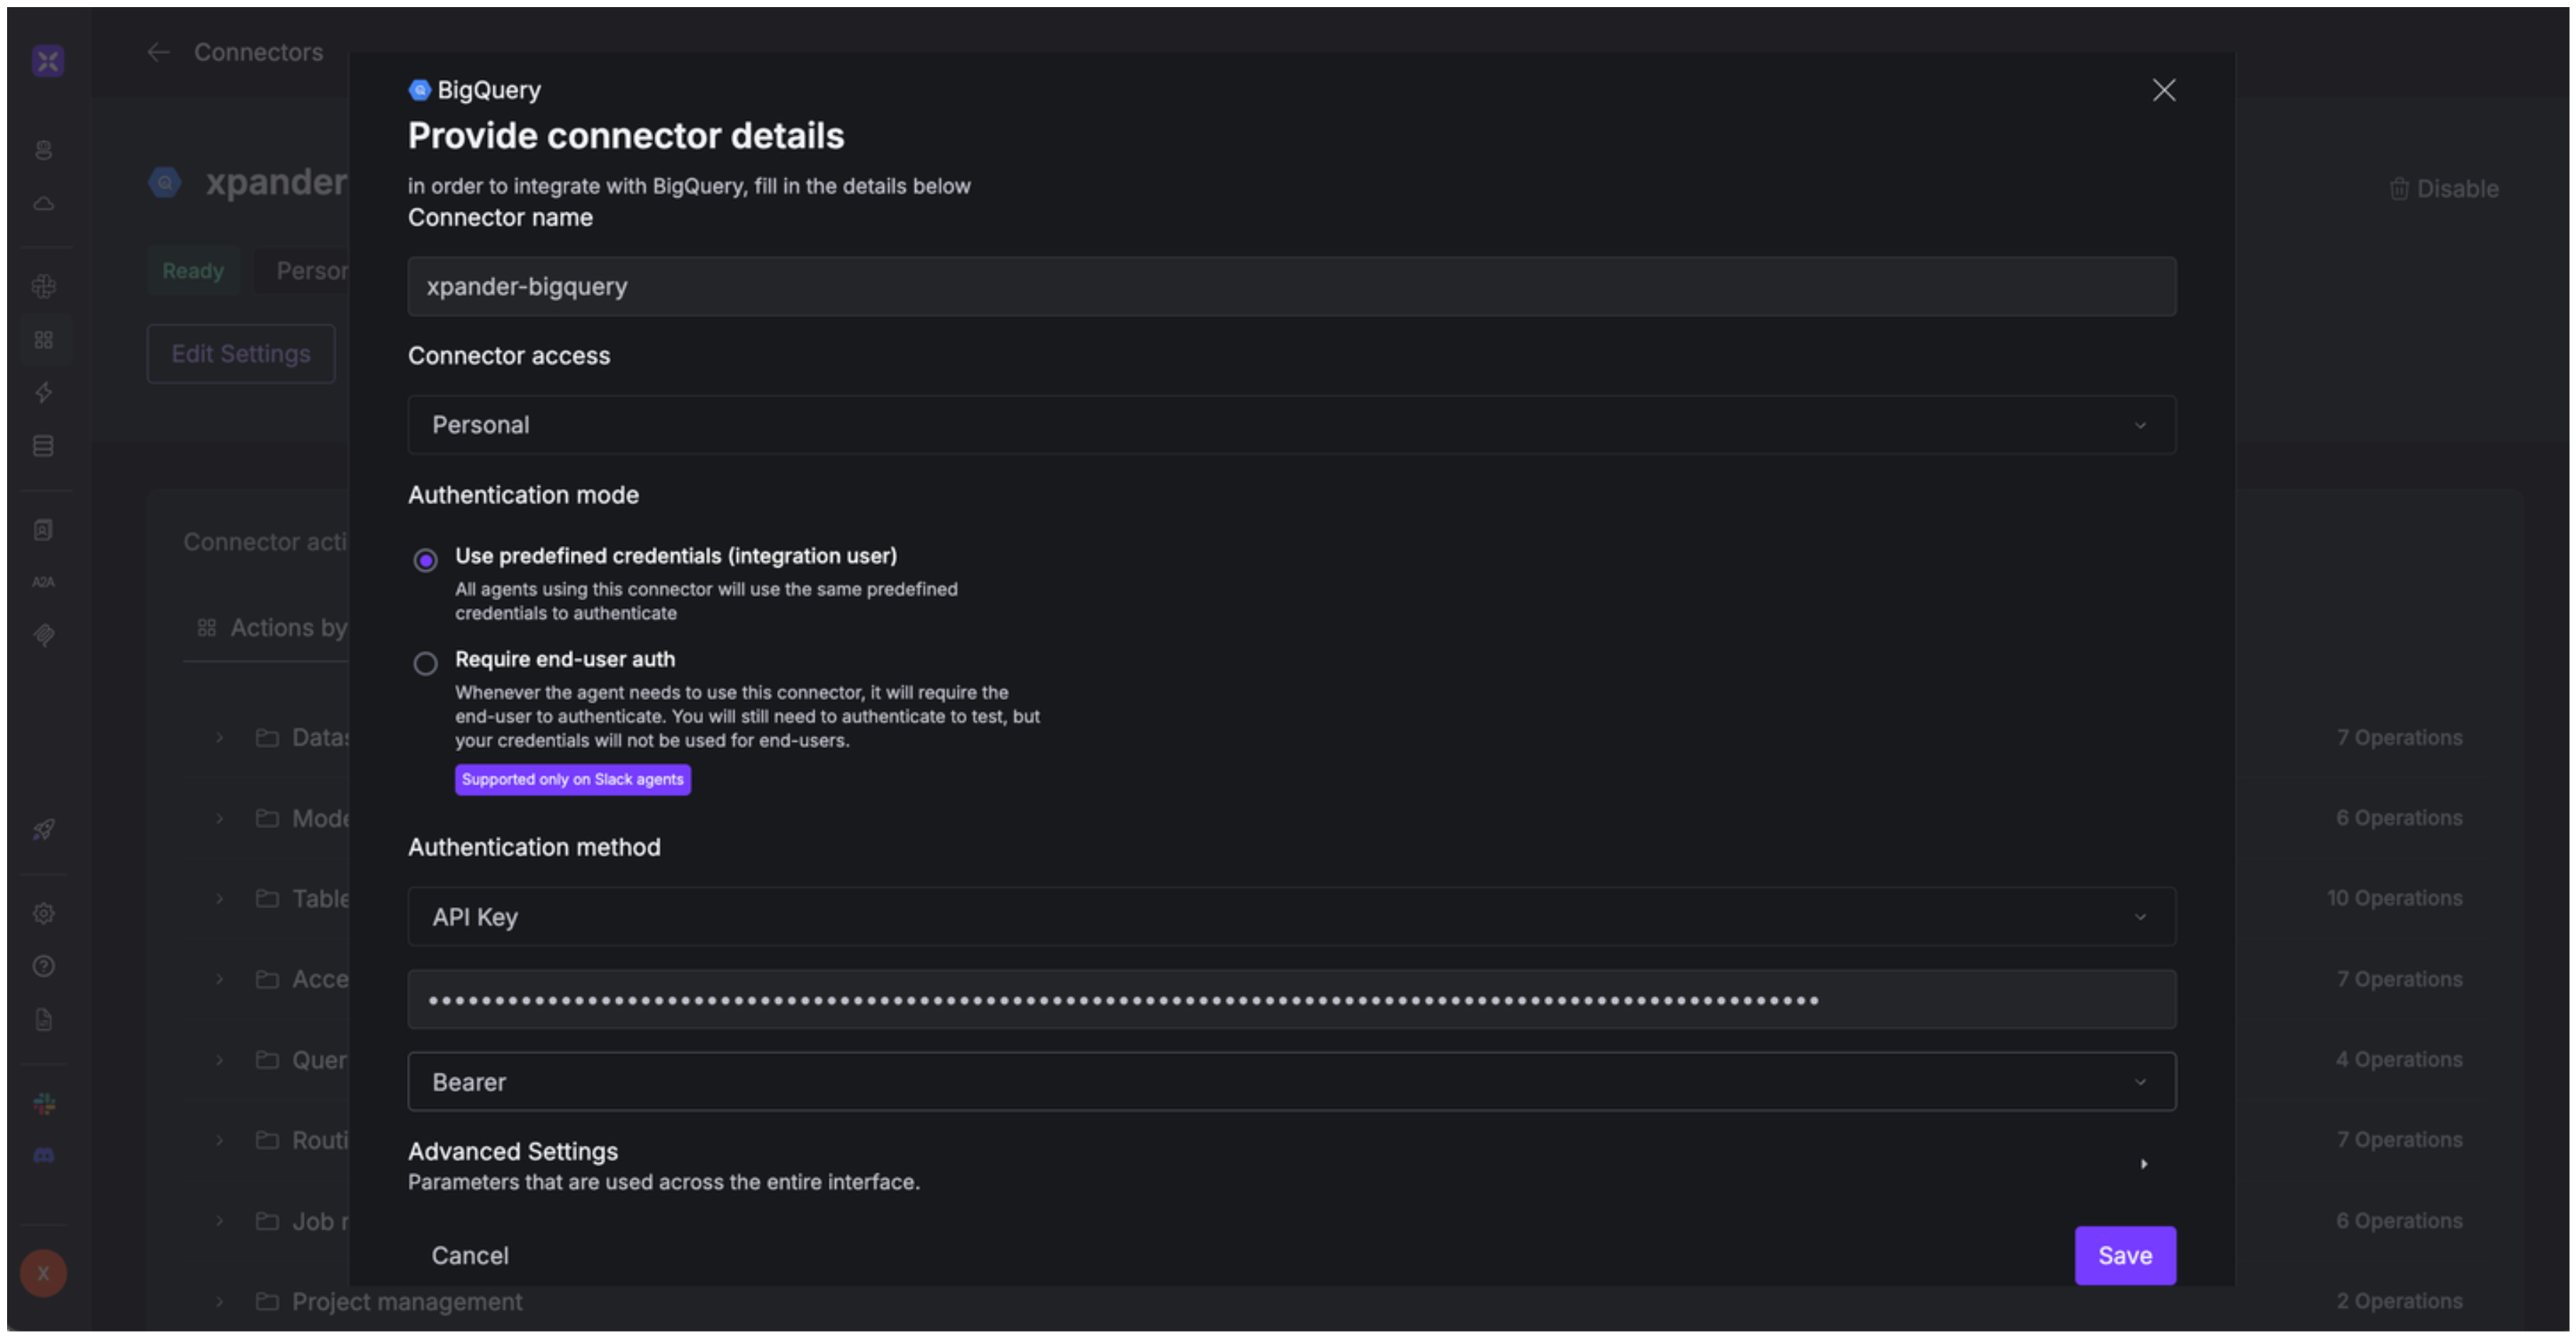Open the API Key authentication method dropdown
Viewport: 2576px width, 1338px height.
pyautogui.click(x=1291, y=917)
